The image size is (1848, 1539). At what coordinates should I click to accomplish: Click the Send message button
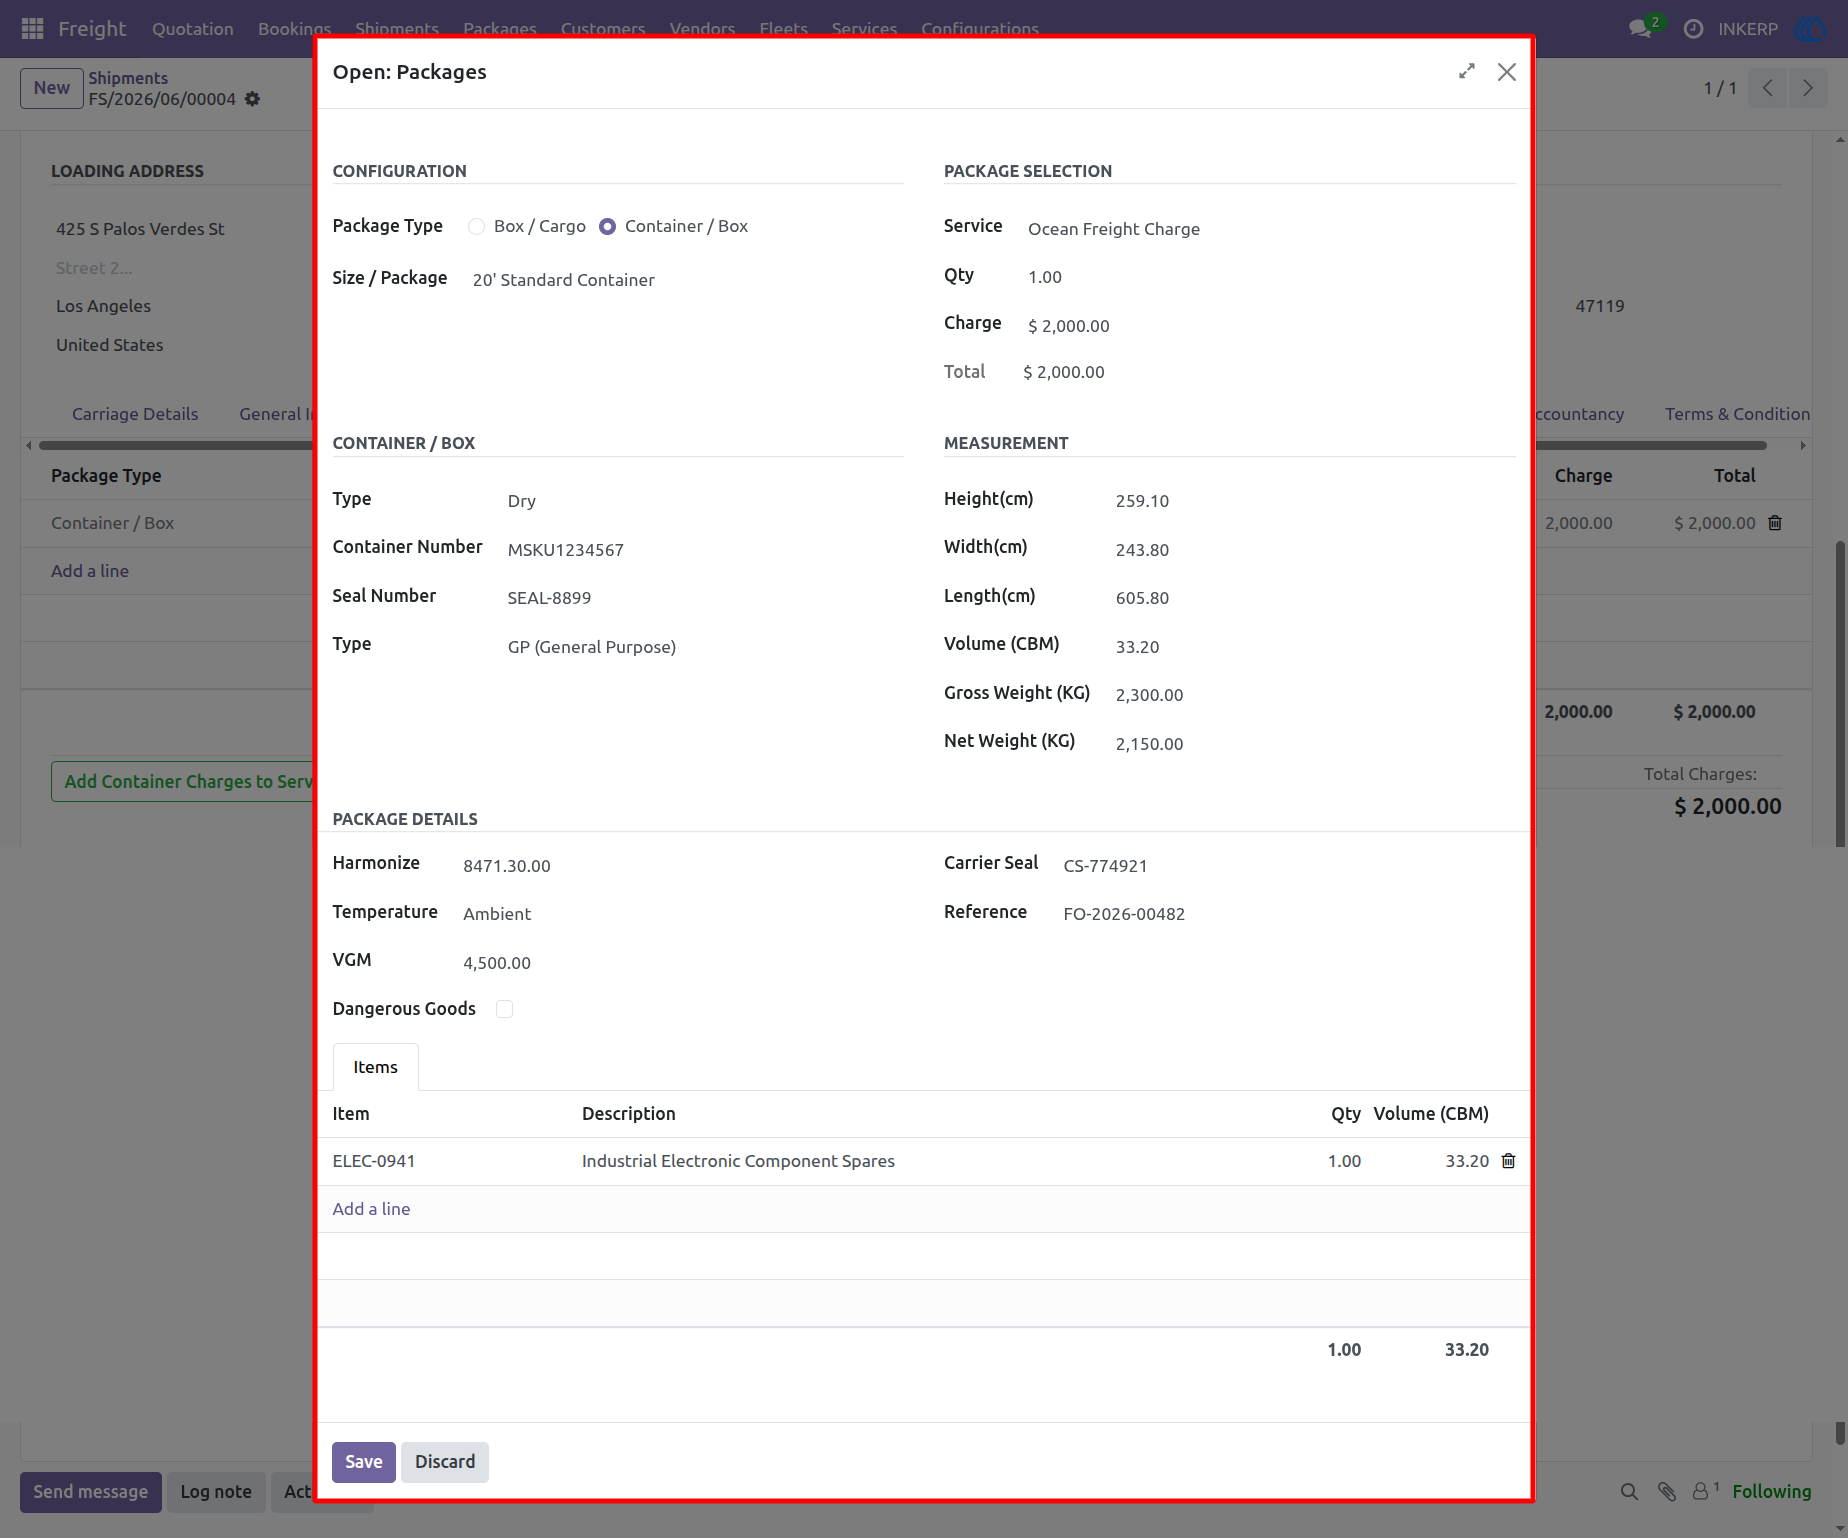pyautogui.click(x=91, y=1492)
